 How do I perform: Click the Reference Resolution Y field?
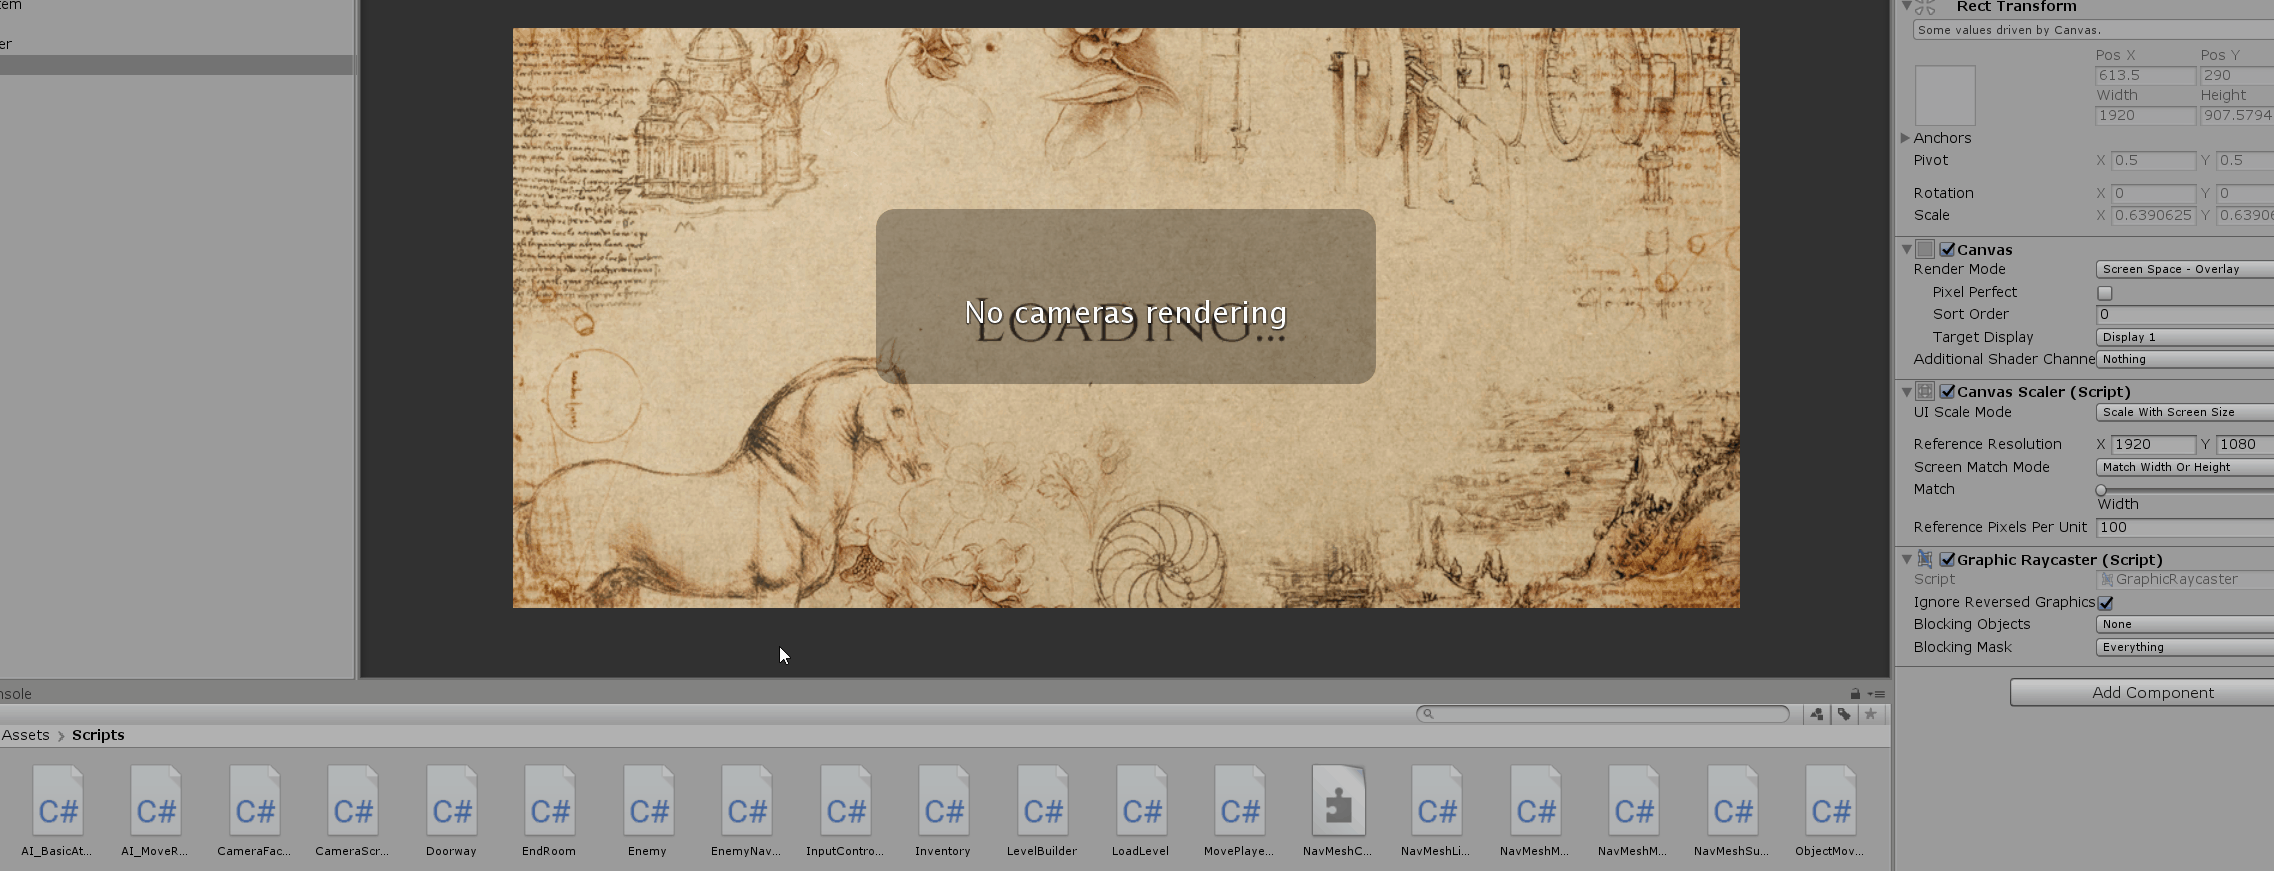(2245, 444)
